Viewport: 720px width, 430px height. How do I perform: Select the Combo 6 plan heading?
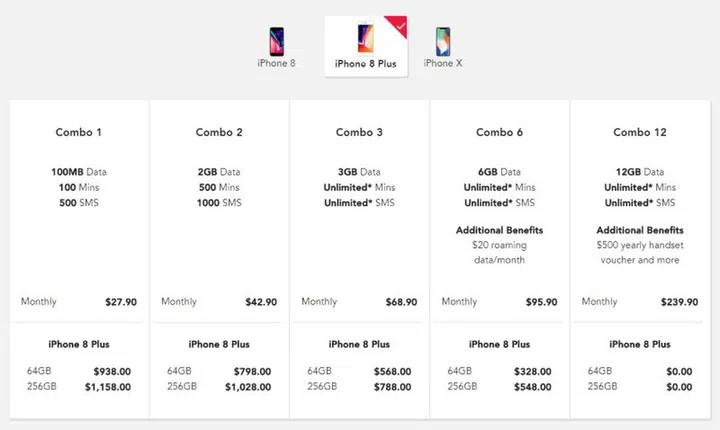[x=499, y=132]
